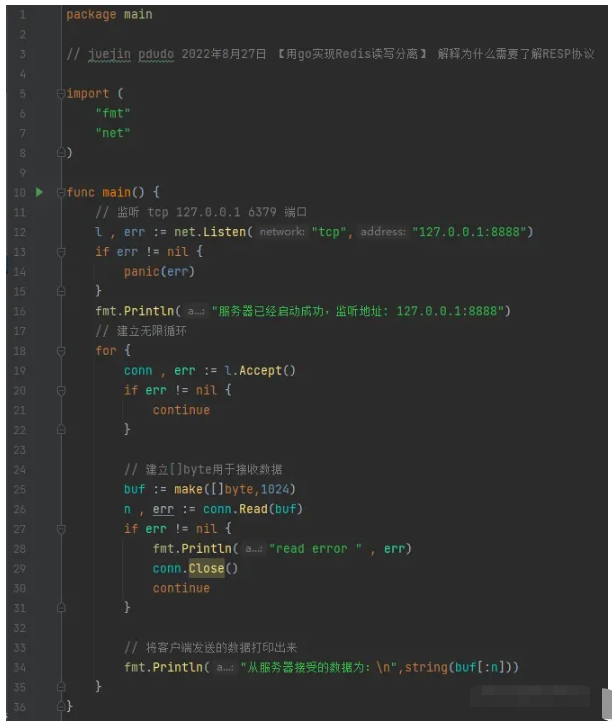This screenshot has width=612, height=723.
Task: Click the 'a...' hint on line 28
Action: [254, 549]
